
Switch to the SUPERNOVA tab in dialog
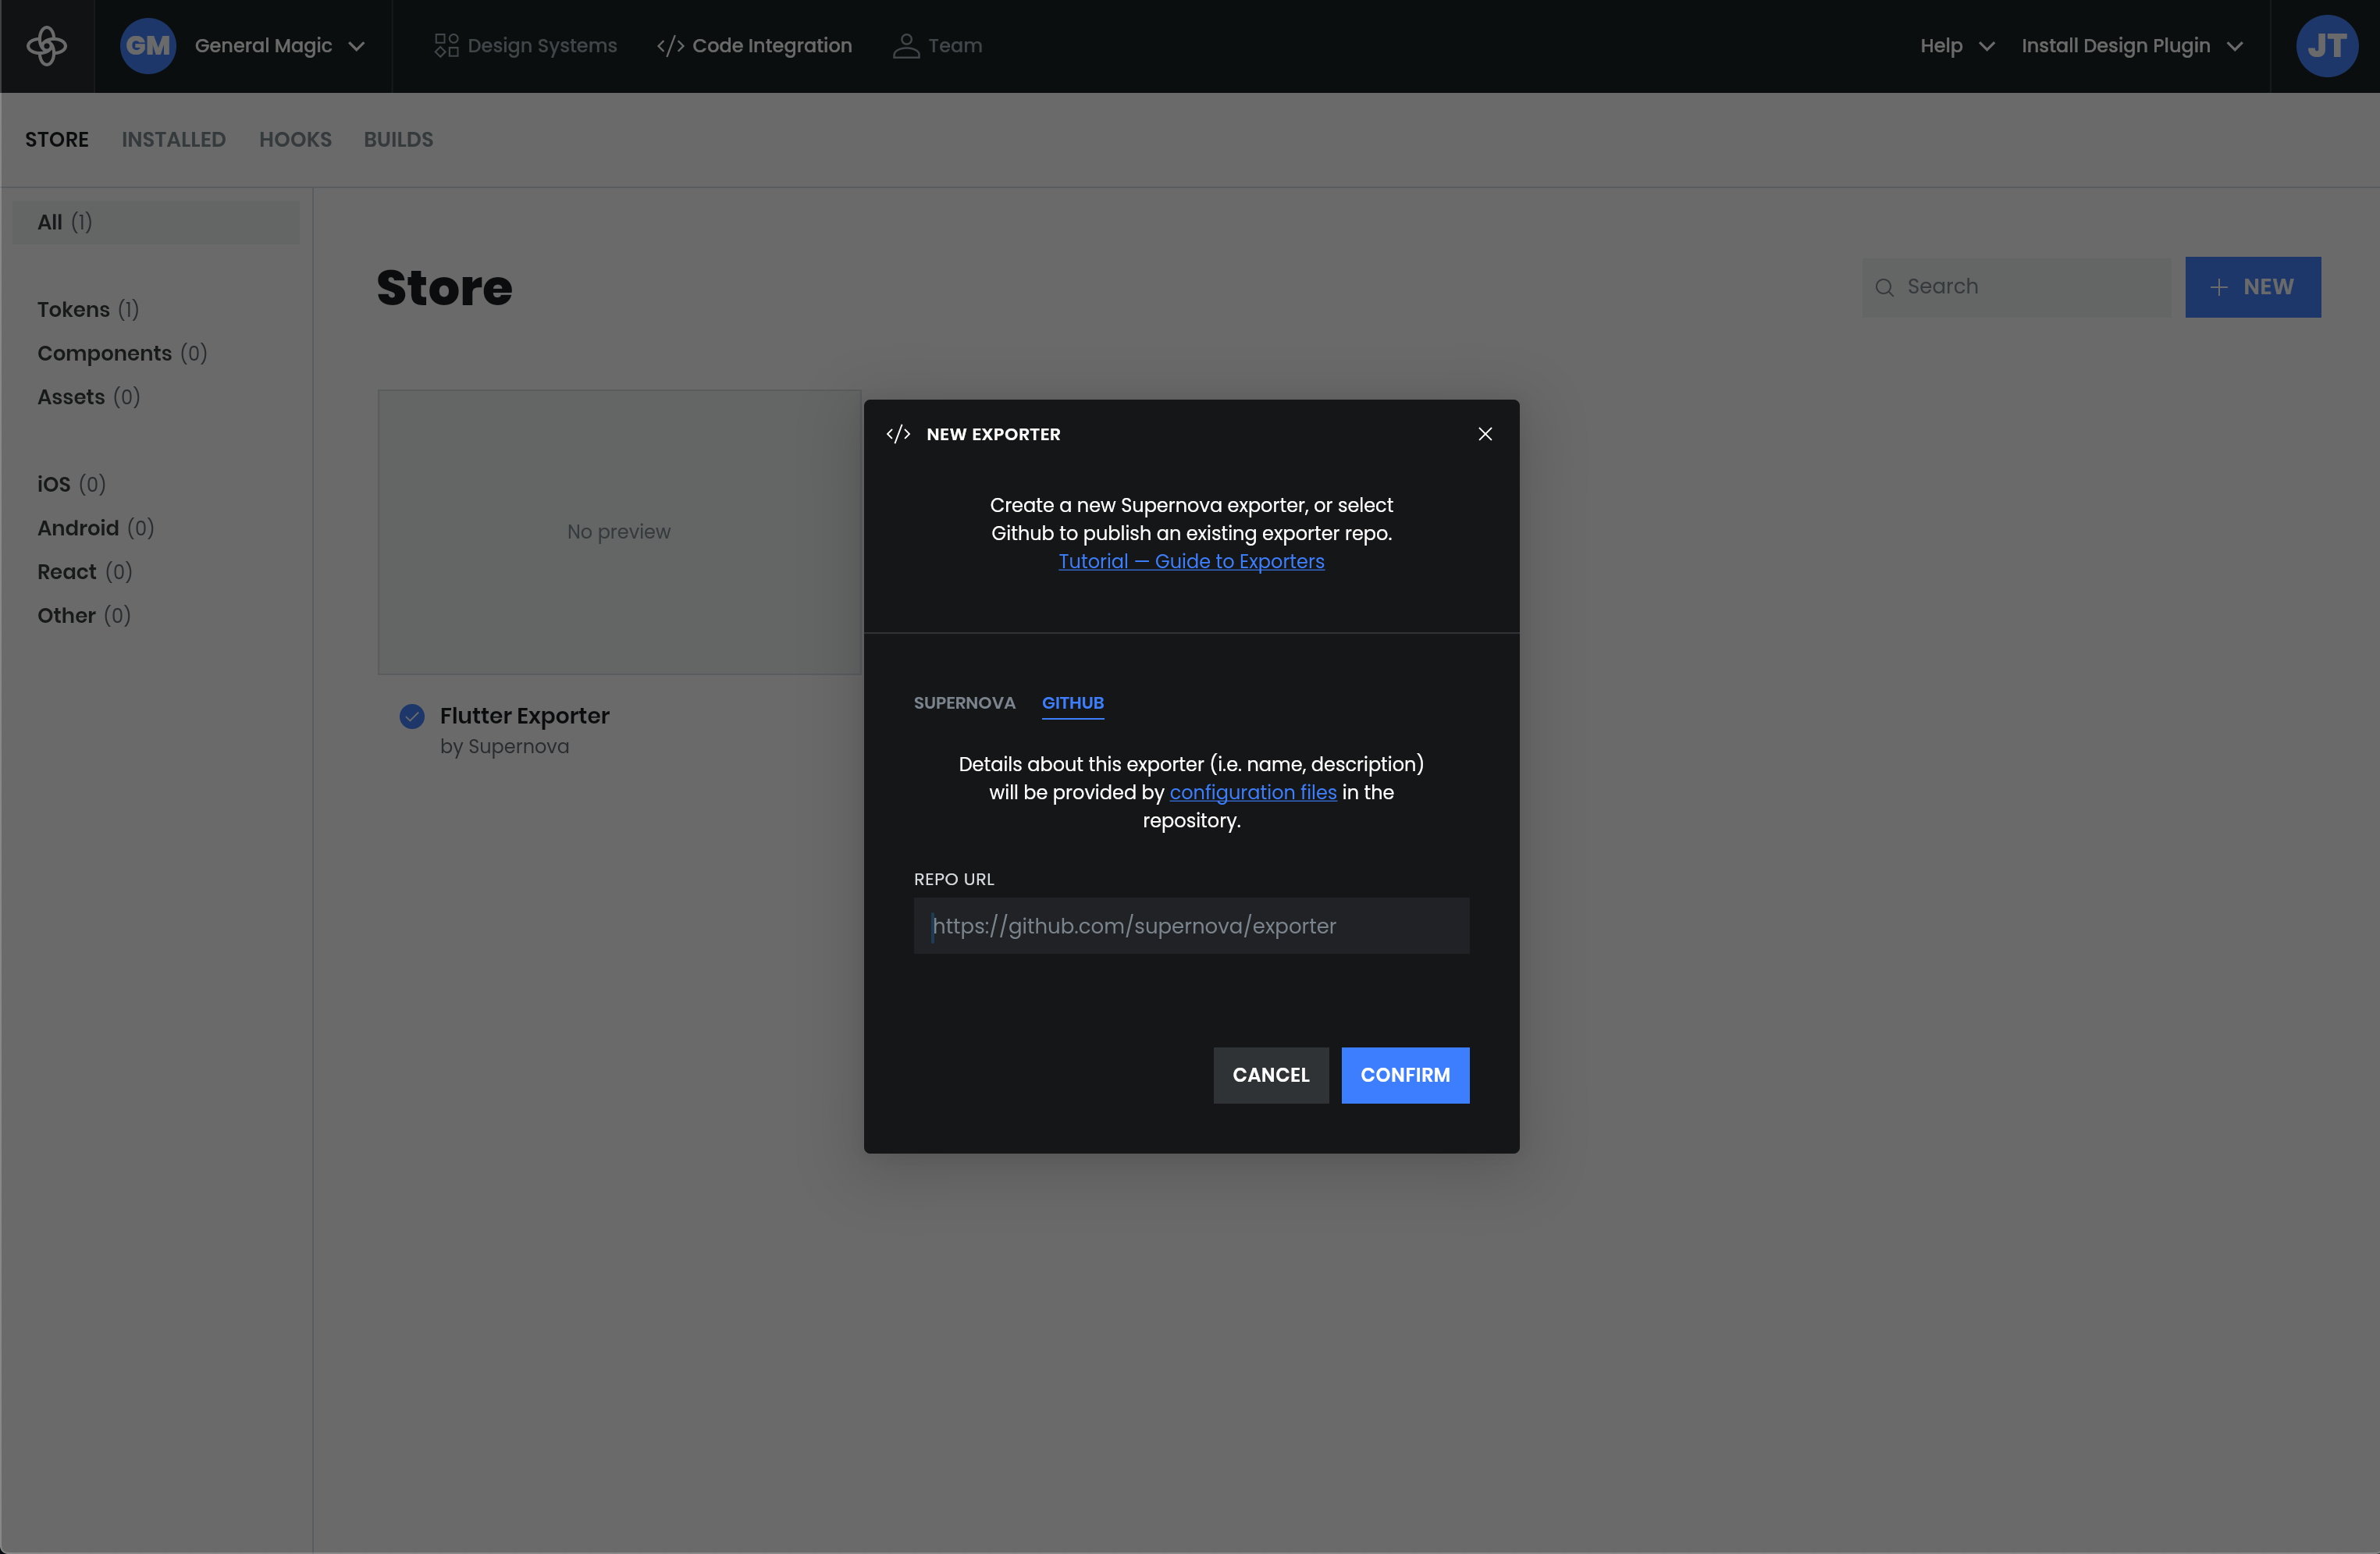click(x=964, y=703)
